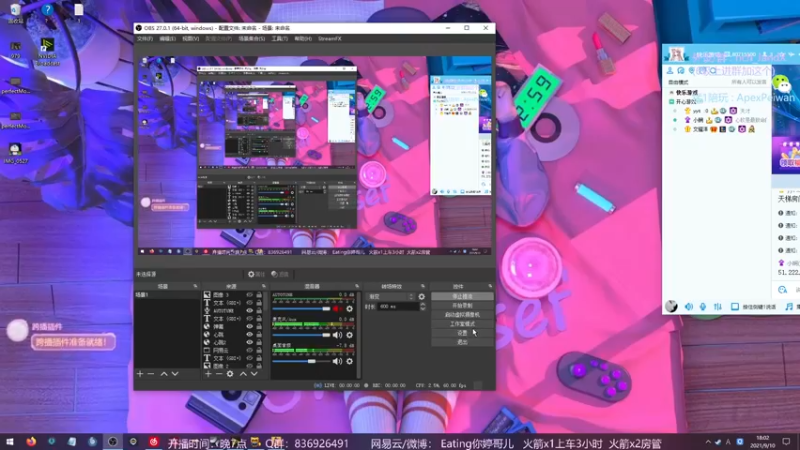800x450 pixels.
Task: Adjust transition duration stepper arrows
Action: tap(422, 306)
